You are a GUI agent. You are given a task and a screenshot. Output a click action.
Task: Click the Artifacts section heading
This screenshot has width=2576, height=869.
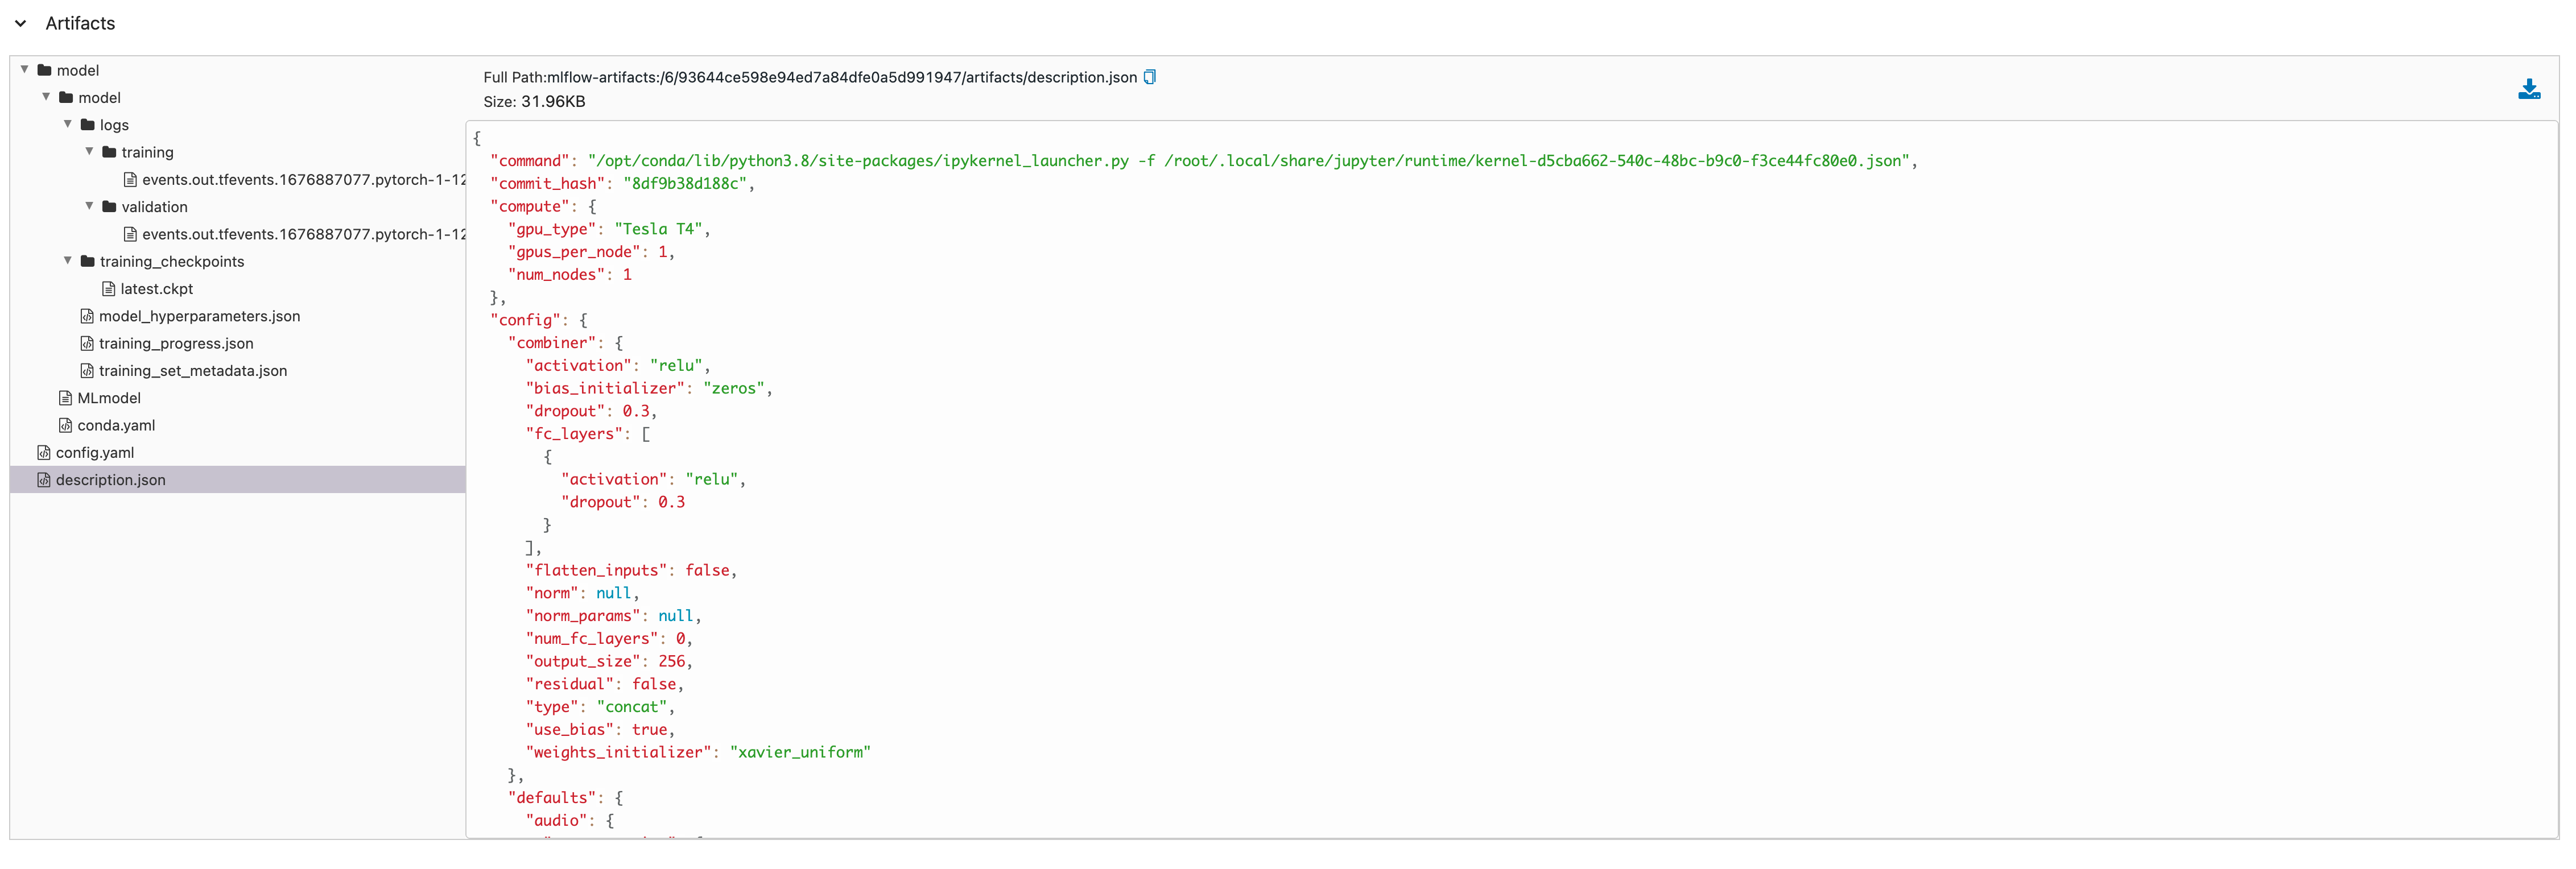pos(80,23)
